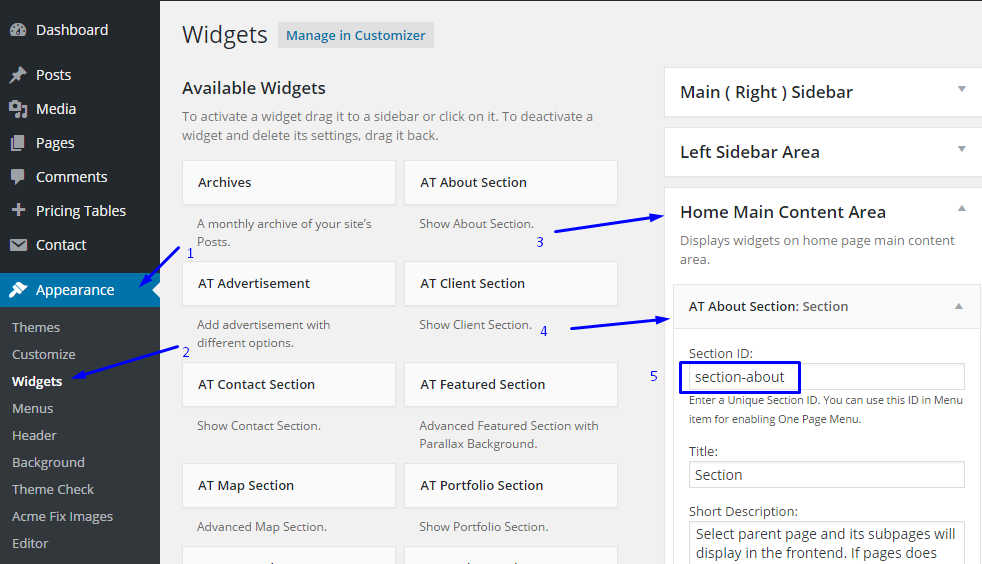Click the AT About Section: Section title bar
The image size is (982, 564).
point(827,306)
